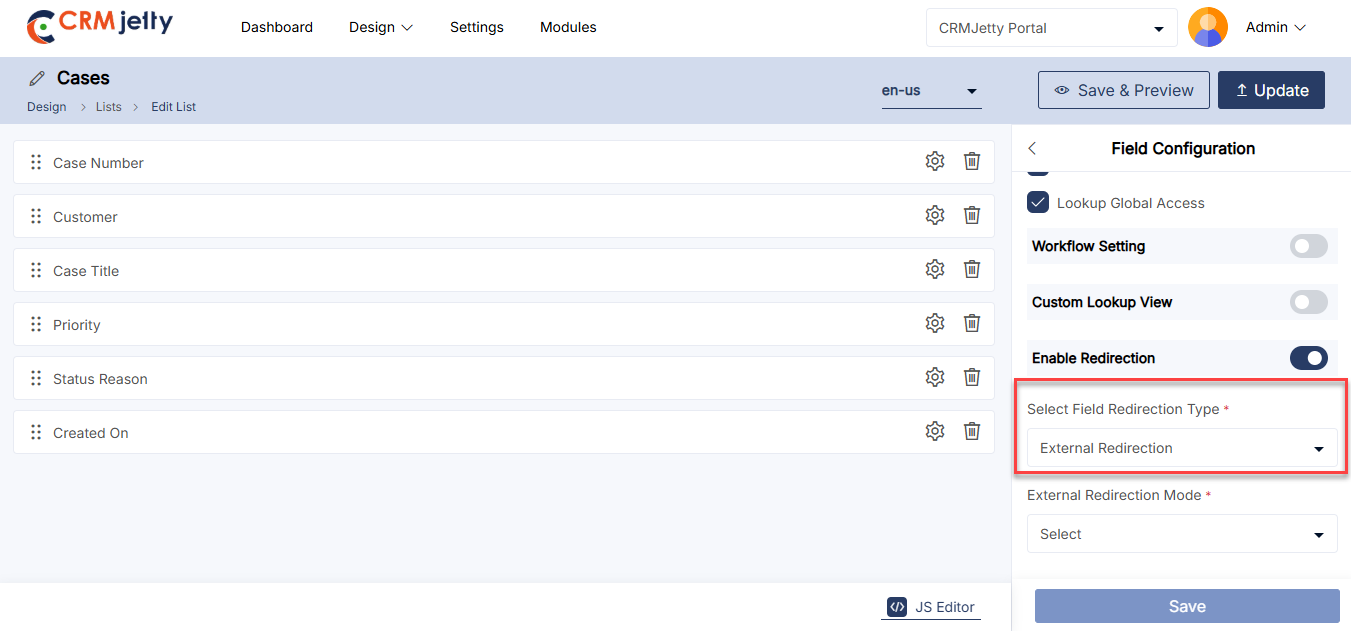The image size is (1351, 631).
Task: Click back arrow in Field Configuration panel
Action: tap(1033, 149)
